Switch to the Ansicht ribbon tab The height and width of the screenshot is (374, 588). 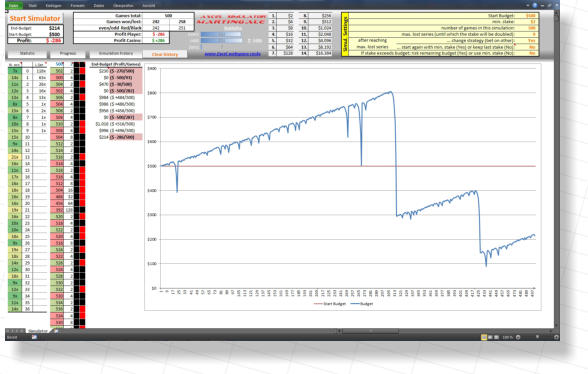149,6
